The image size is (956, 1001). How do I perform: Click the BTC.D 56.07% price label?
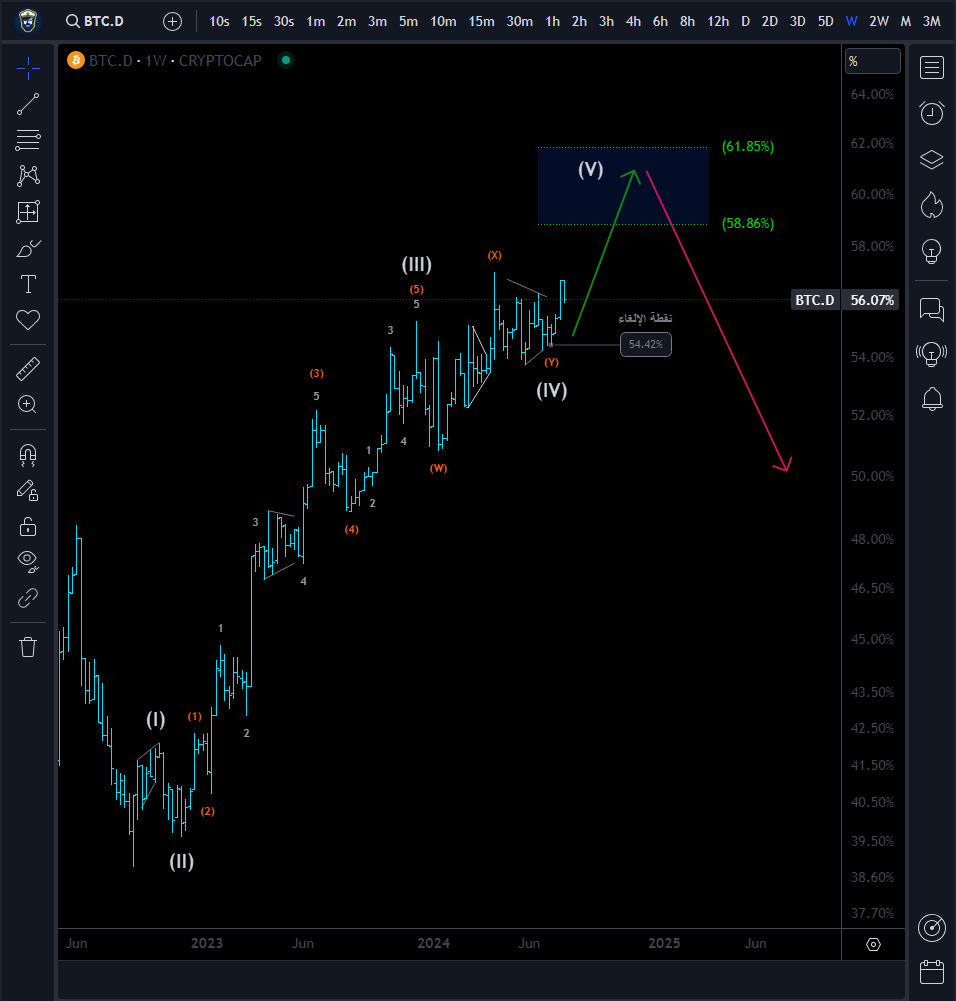(x=845, y=300)
